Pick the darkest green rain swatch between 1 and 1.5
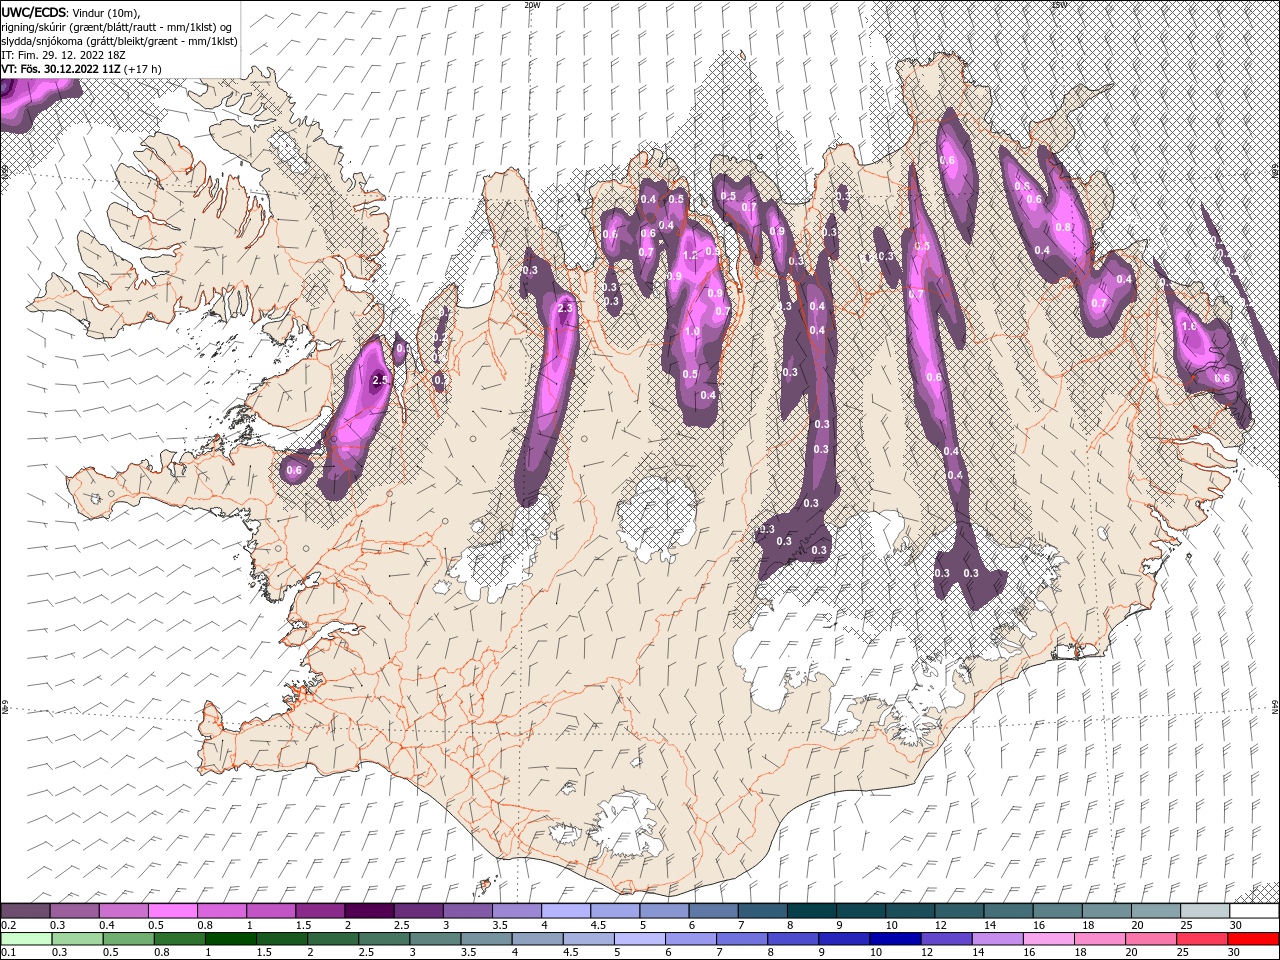The width and height of the screenshot is (1280, 960). point(231,938)
